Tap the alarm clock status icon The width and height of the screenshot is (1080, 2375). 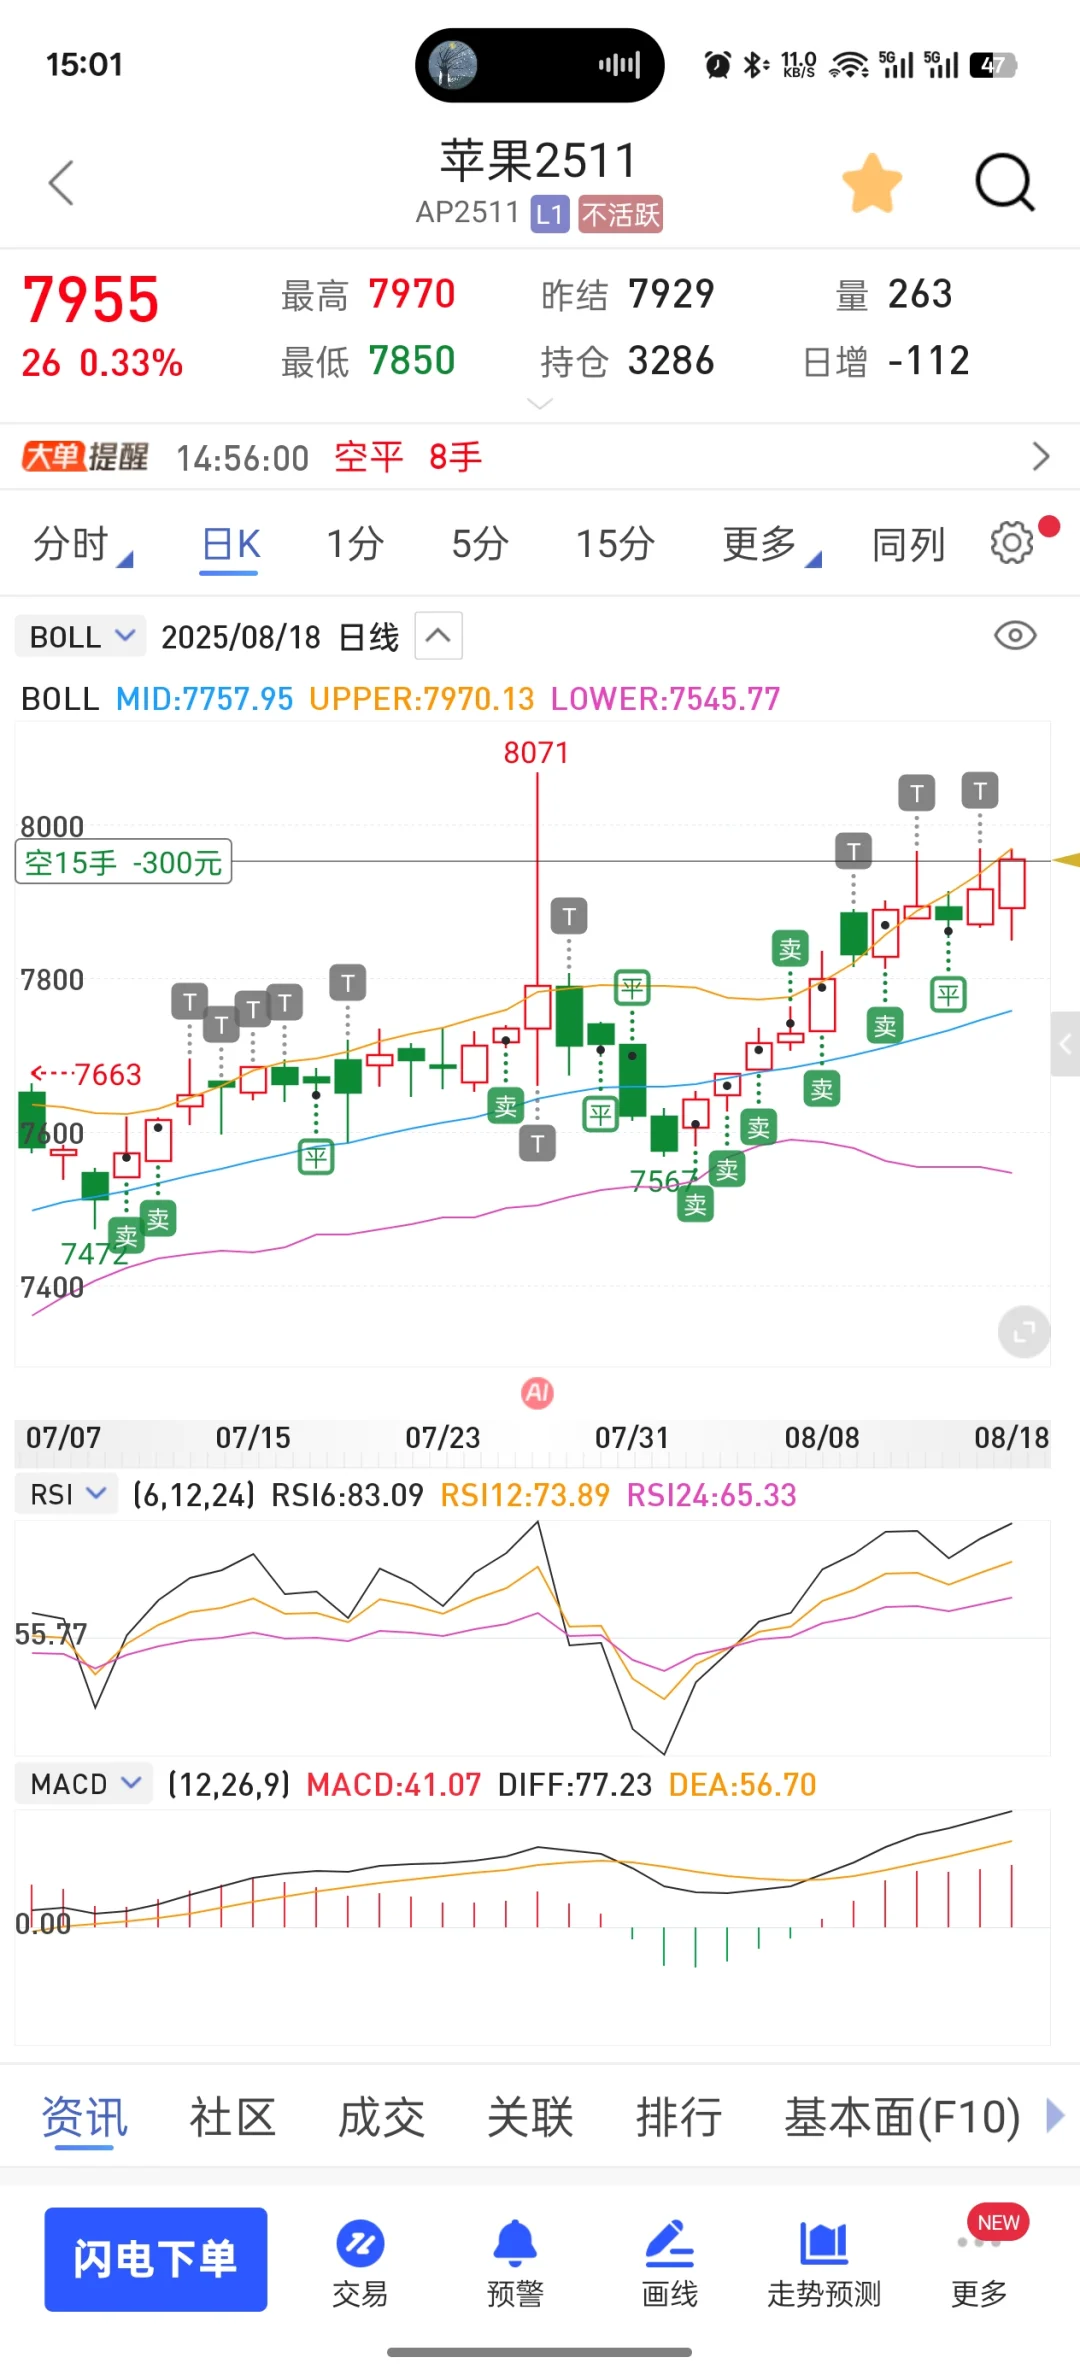[x=717, y=65]
